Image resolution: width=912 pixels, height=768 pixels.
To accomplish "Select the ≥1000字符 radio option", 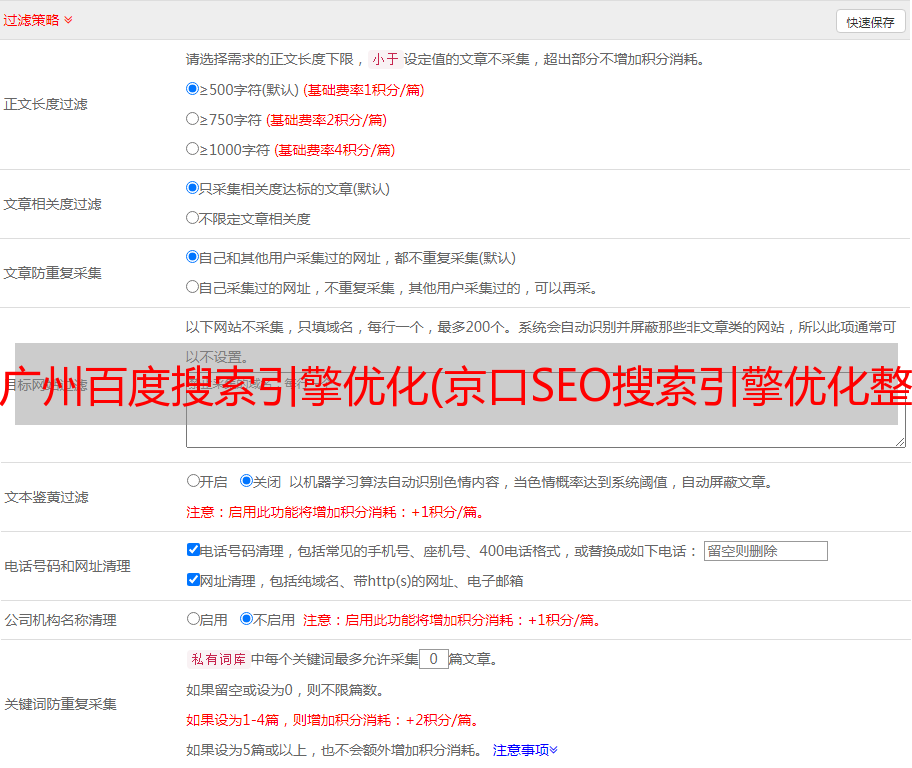I will point(193,149).
